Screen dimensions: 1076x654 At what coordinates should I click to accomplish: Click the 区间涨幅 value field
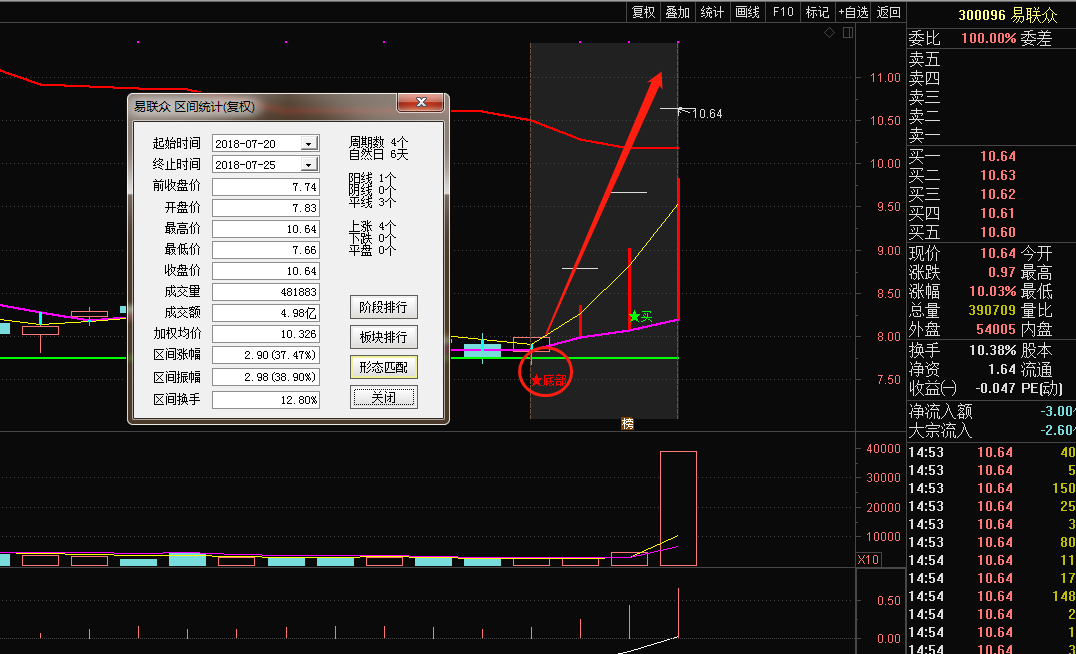pyautogui.click(x=266, y=355)
